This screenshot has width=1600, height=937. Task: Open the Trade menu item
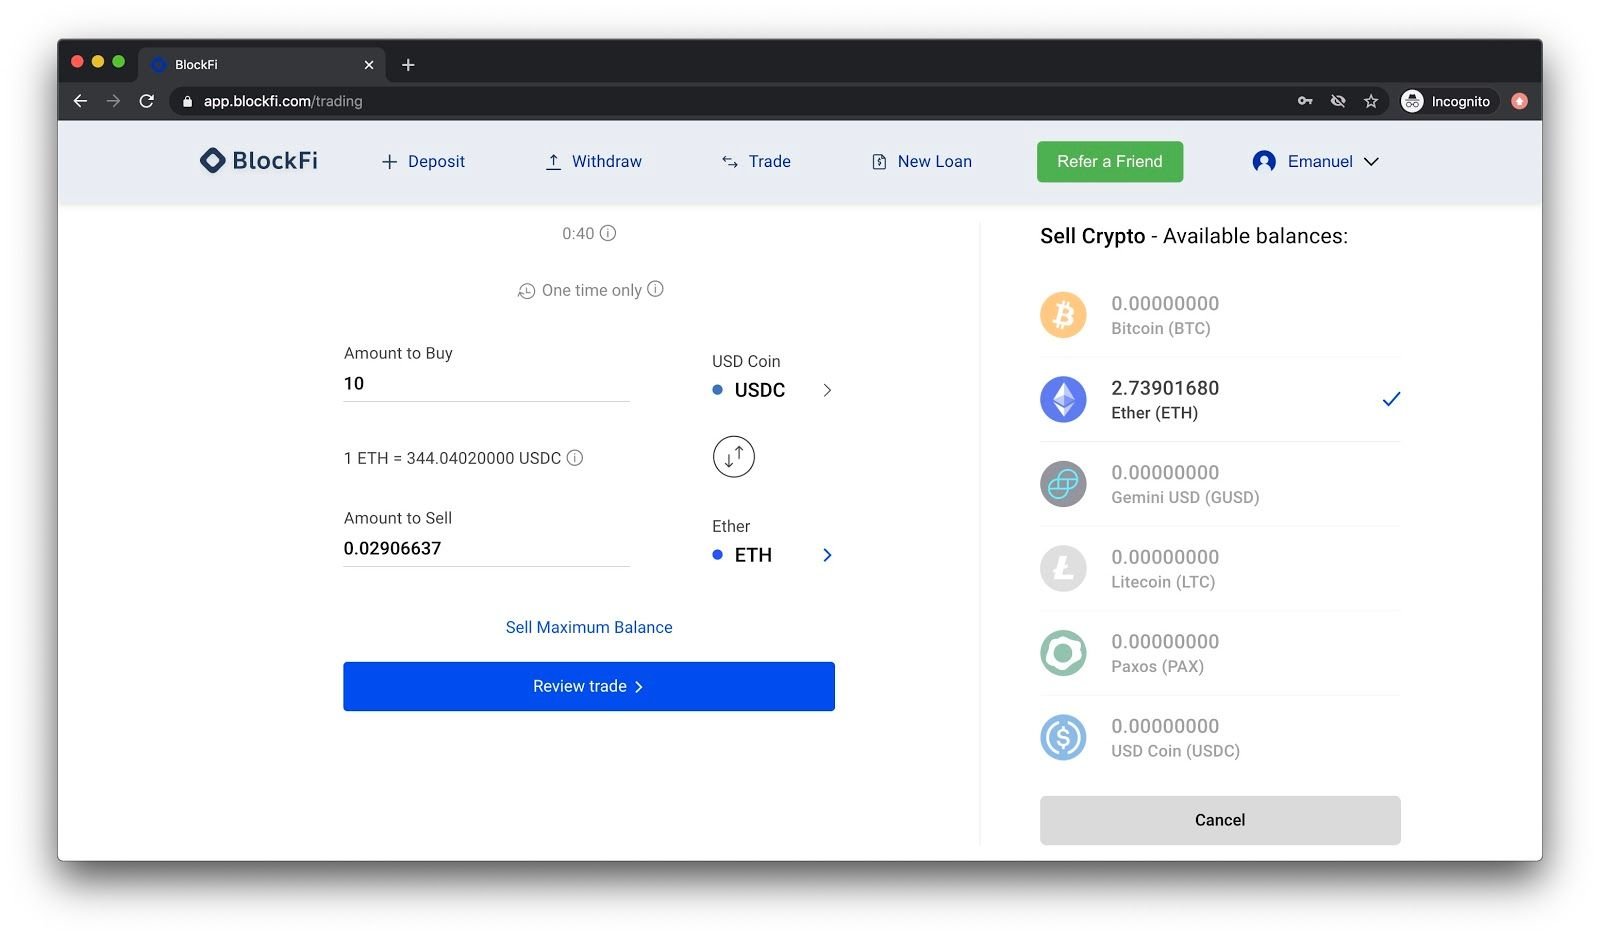coord(756,161)
